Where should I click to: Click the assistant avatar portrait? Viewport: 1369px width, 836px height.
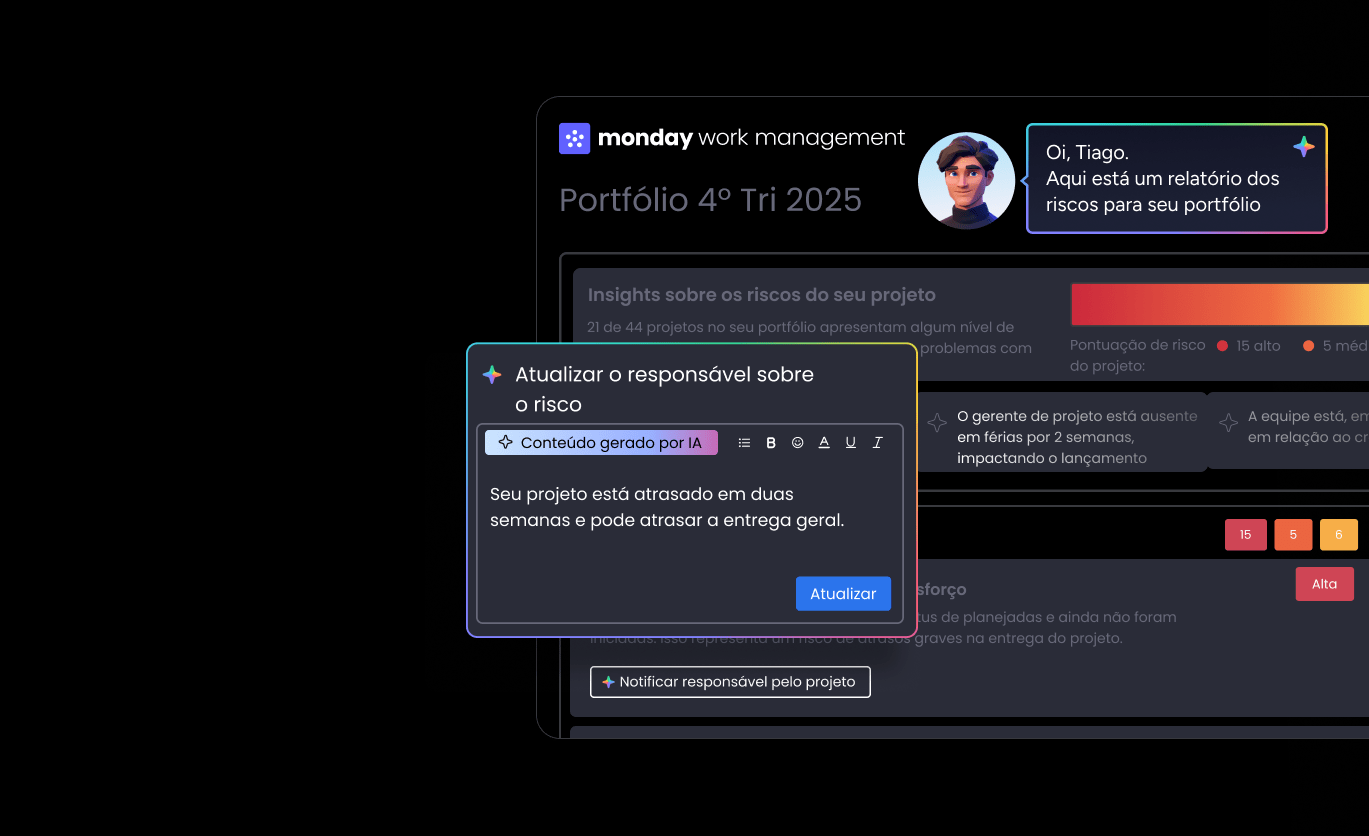(x=966, y=181)
